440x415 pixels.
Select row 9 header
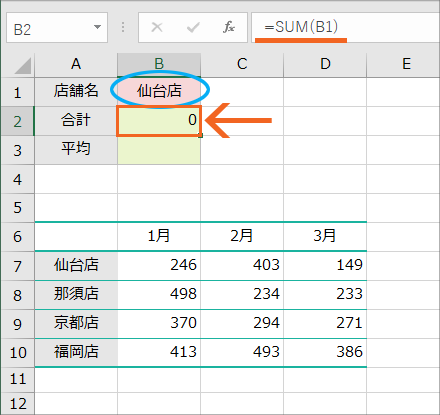pos(17,324)
